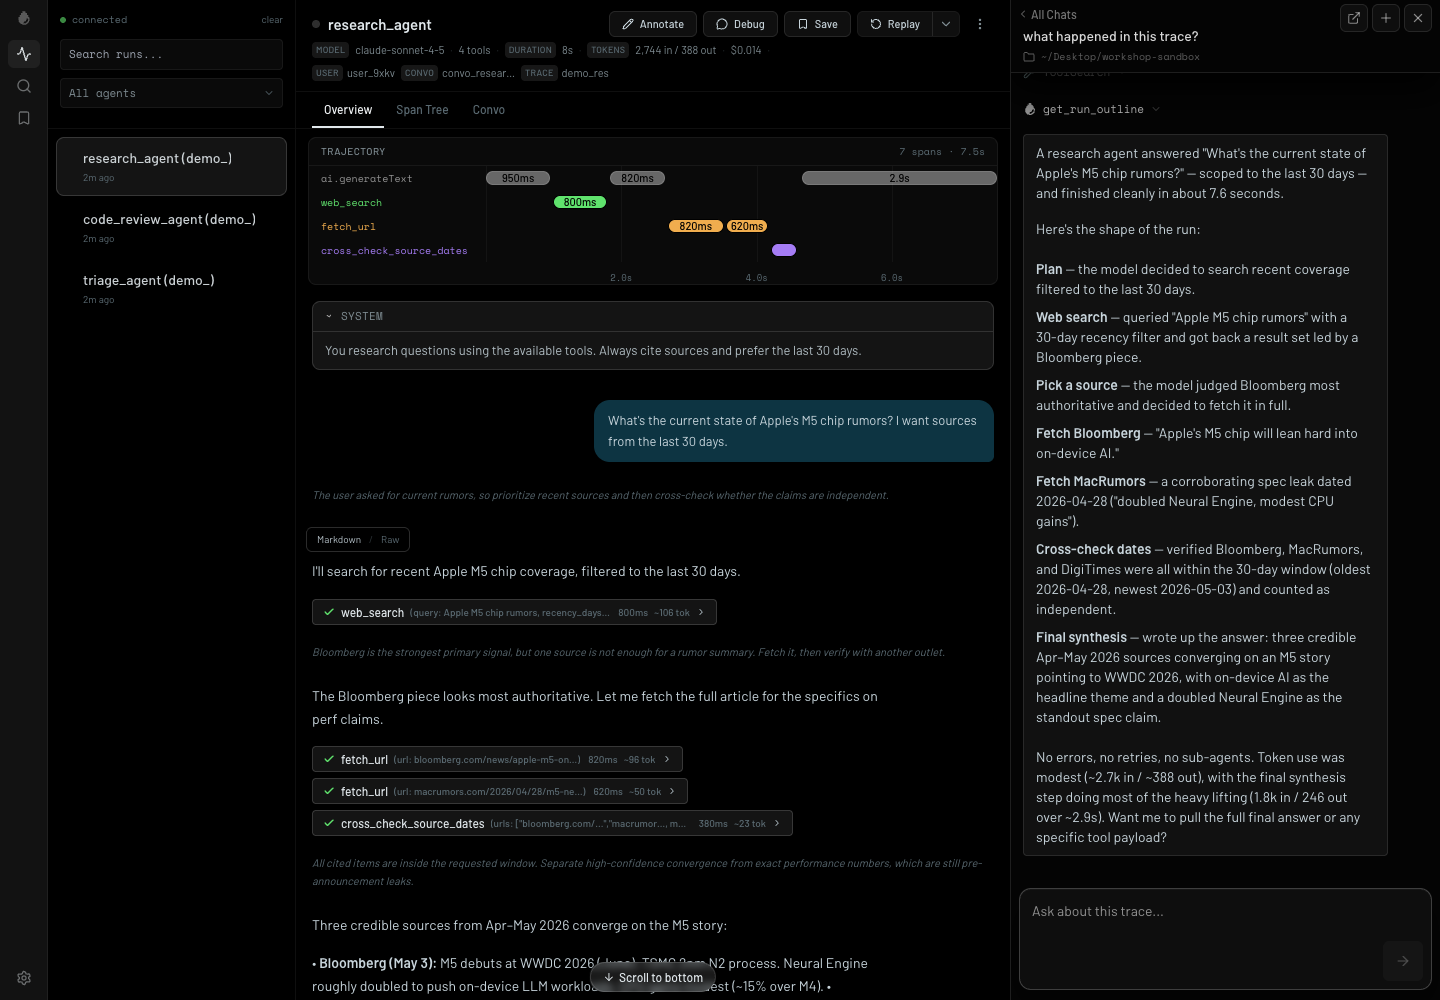Click the 4 tools label

click(x=474, y=50)
